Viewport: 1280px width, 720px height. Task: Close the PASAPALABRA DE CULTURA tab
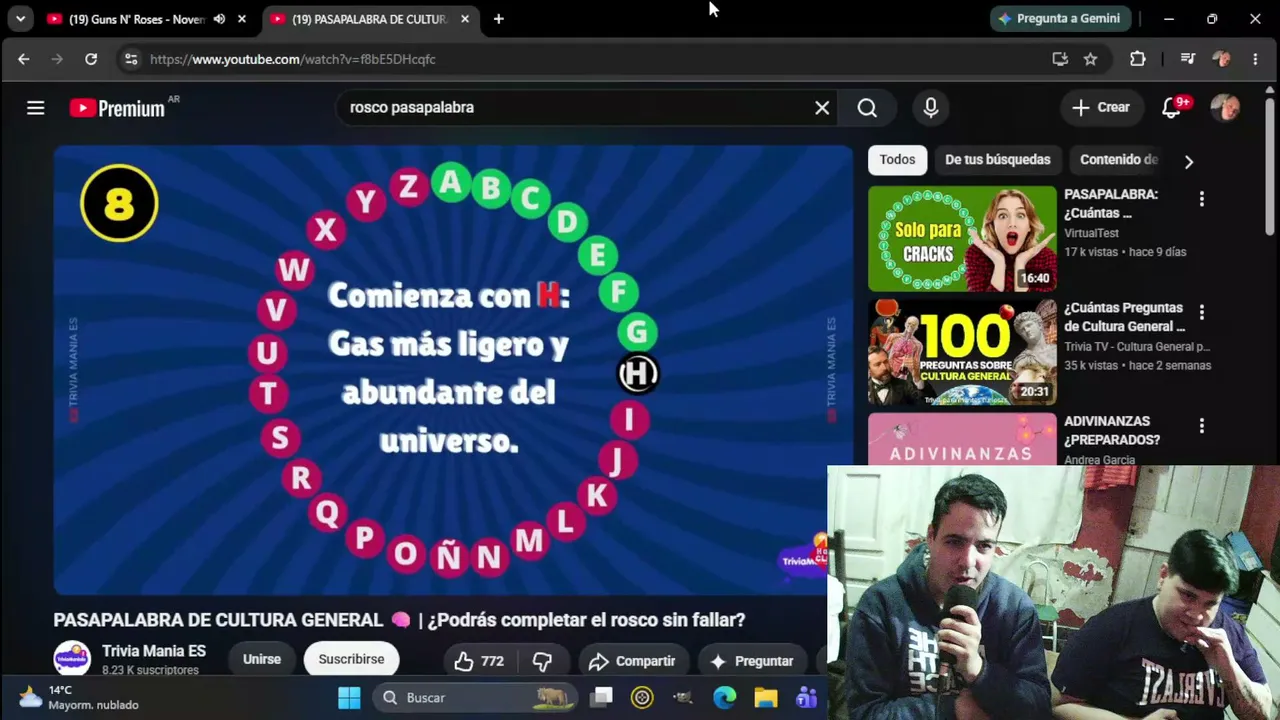point(465,19)
